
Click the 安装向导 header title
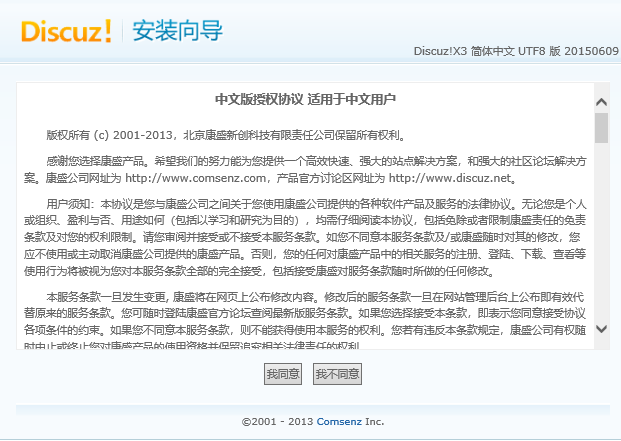177,31
